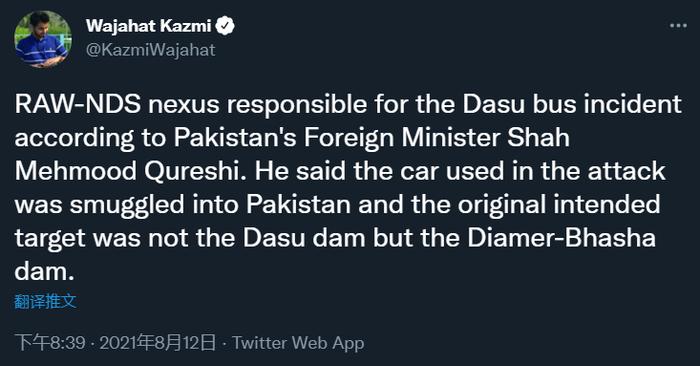Click "smuggled into Pakistan" in the tweet

pos(210,205)
